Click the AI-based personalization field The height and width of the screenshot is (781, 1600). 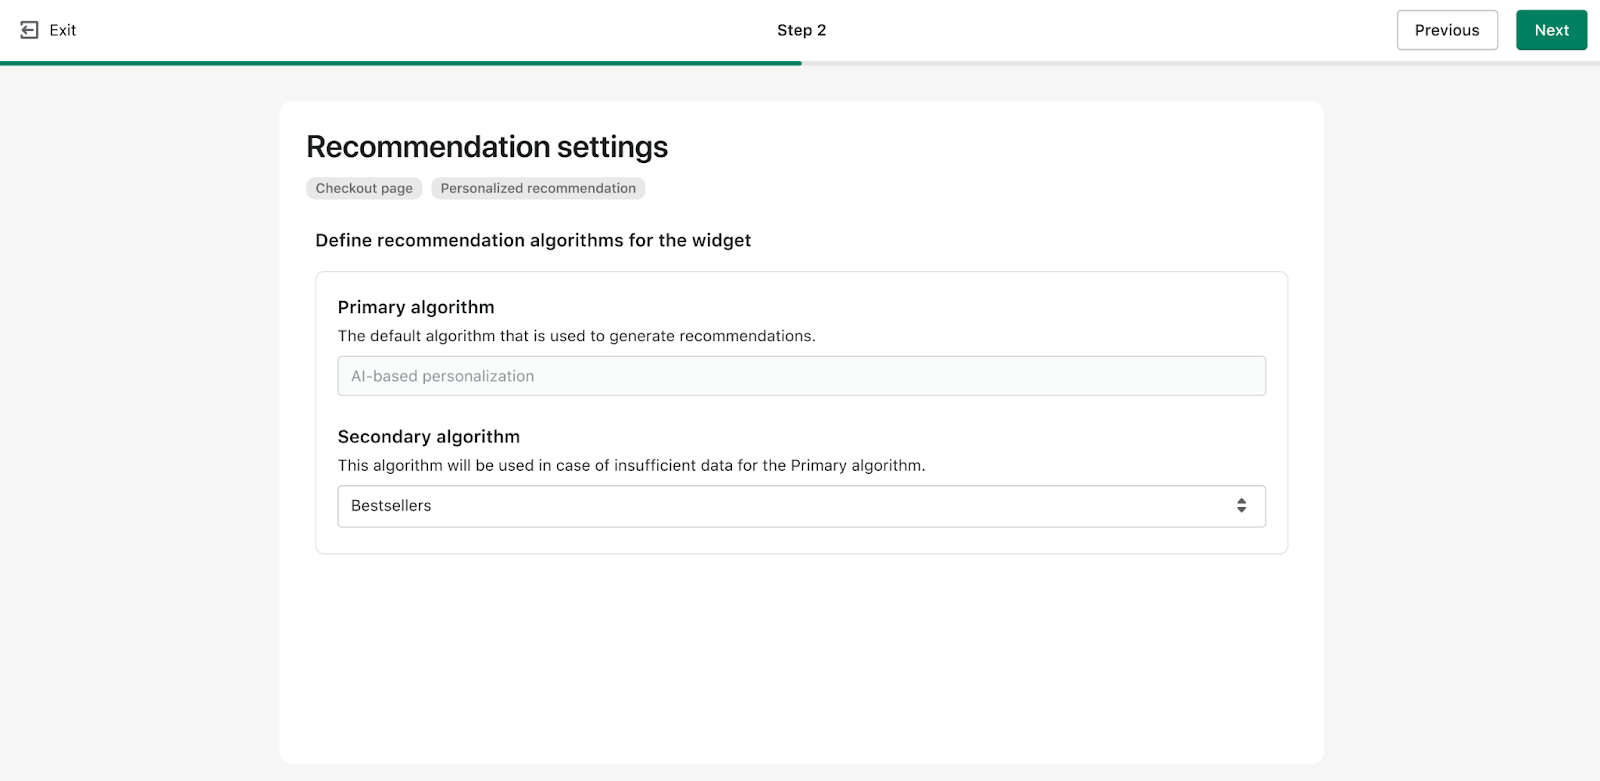coord(801,376)
